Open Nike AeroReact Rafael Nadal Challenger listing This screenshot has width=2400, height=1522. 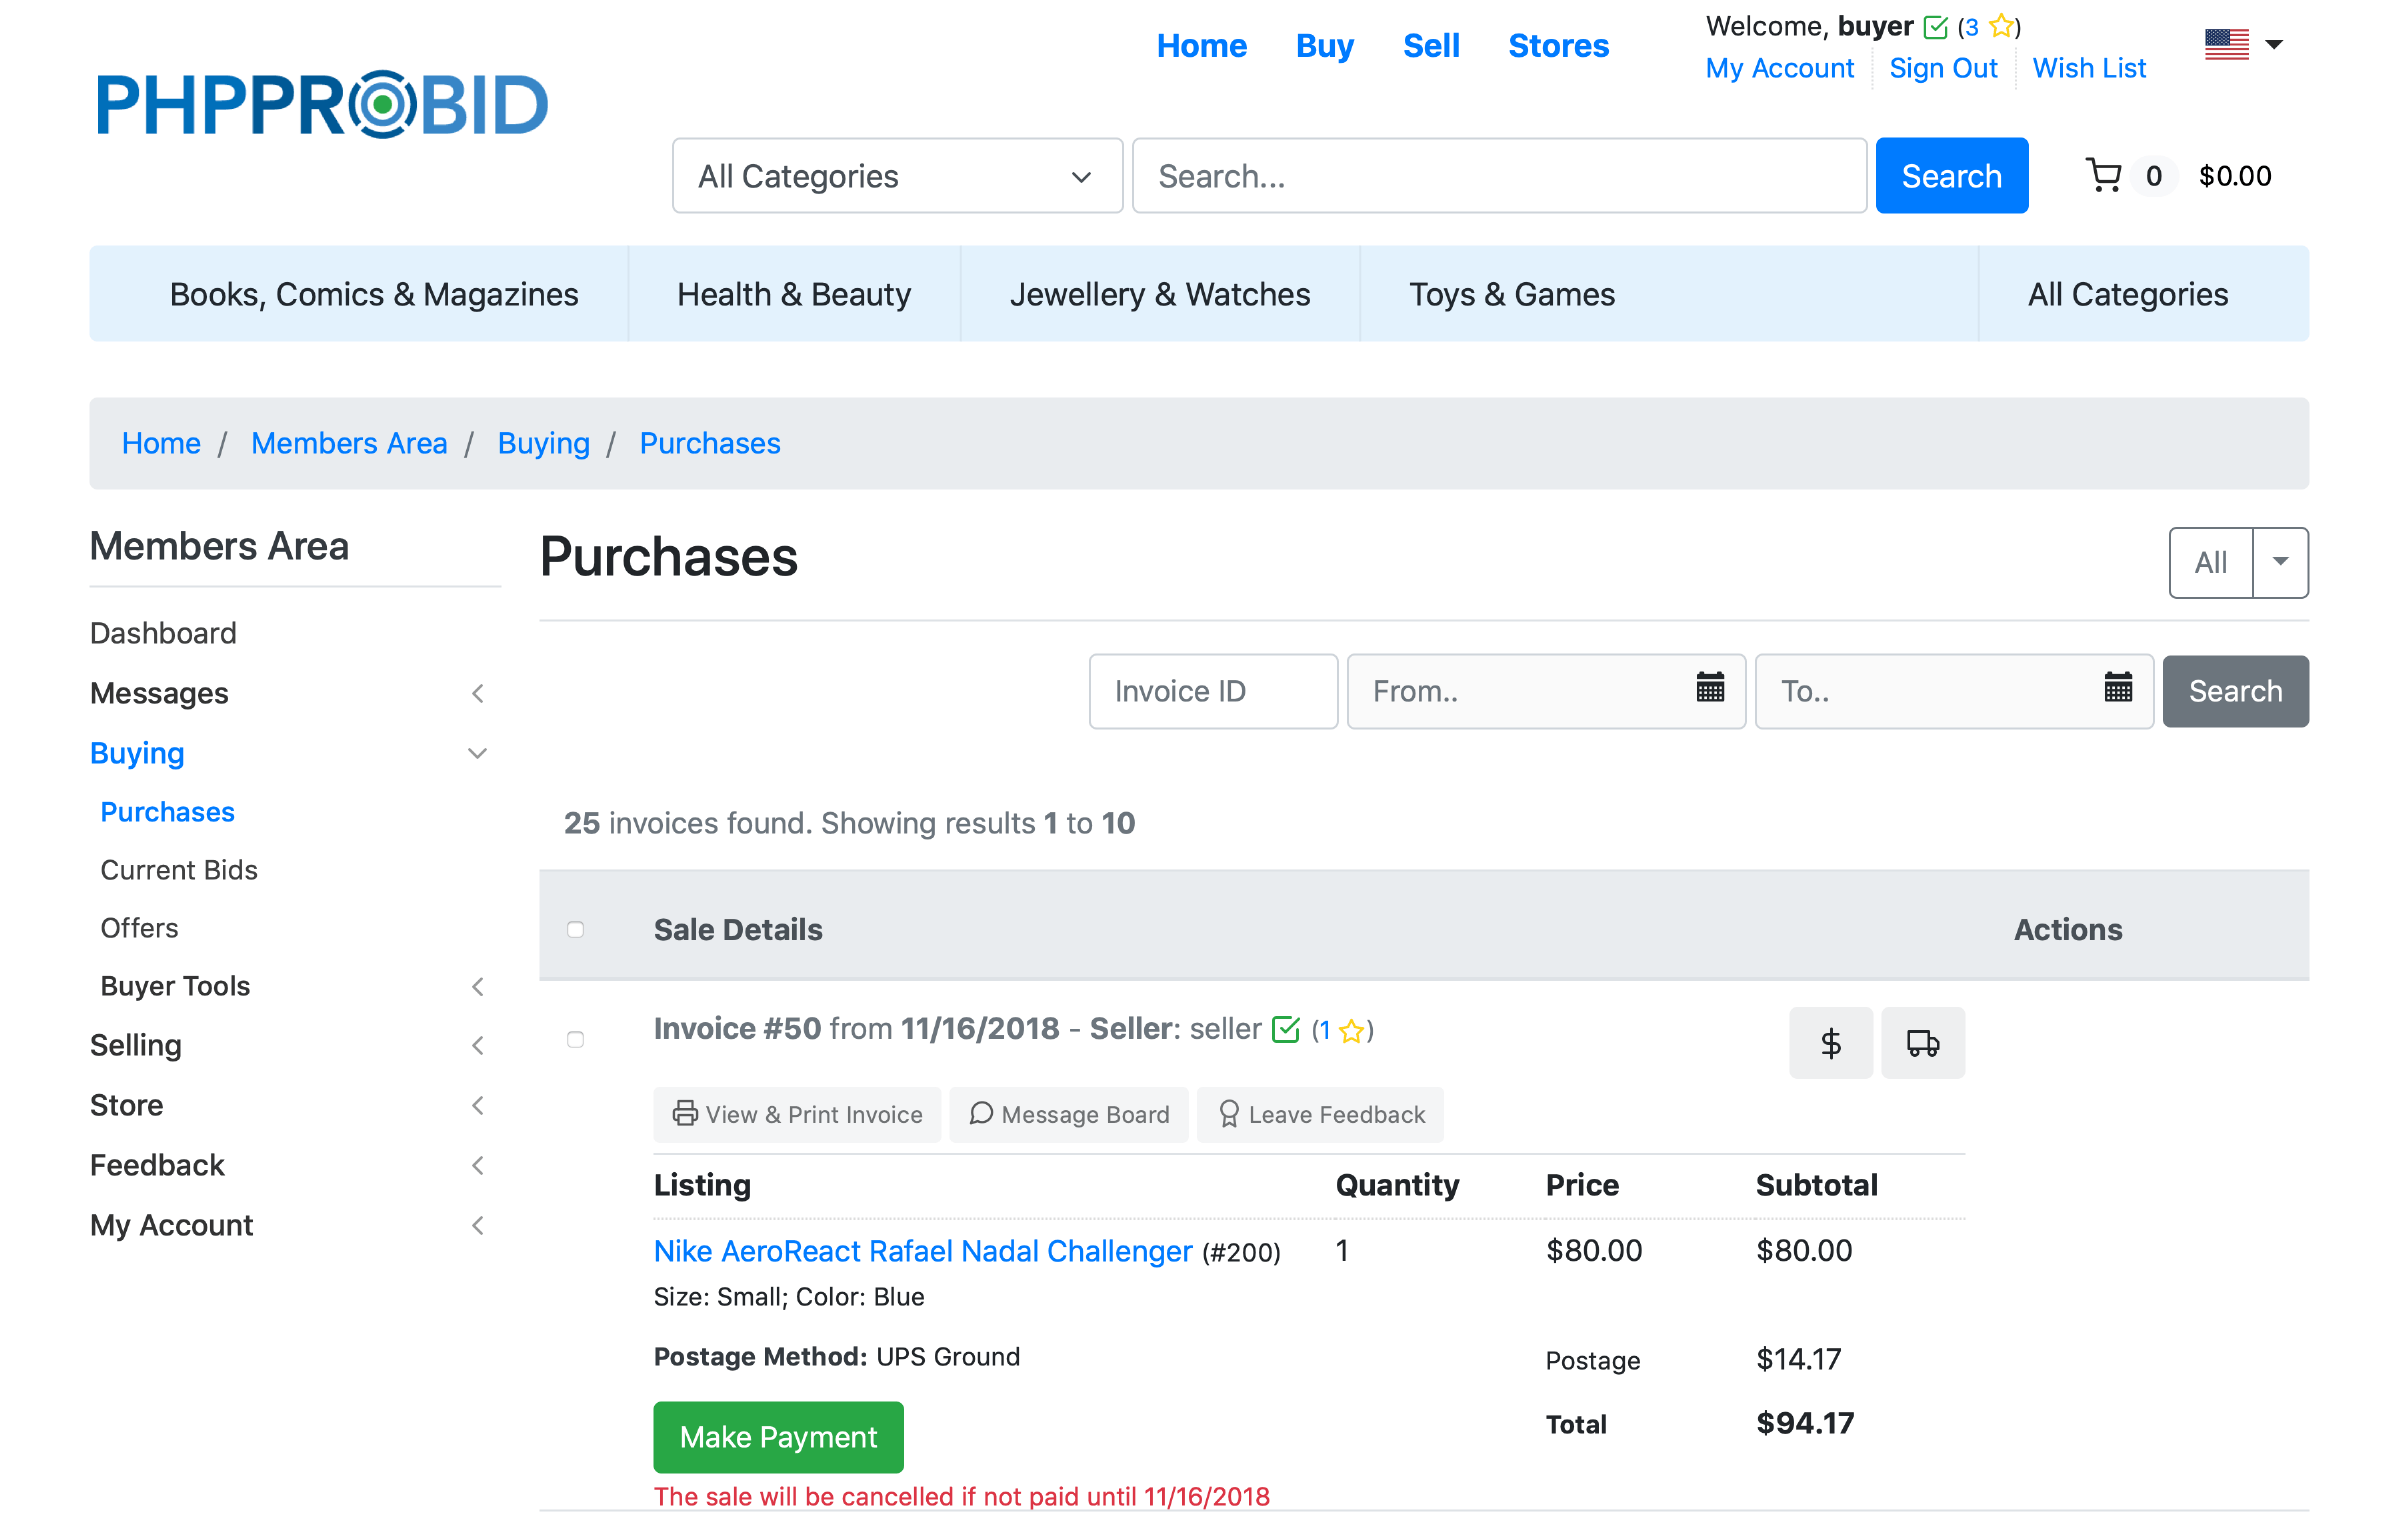pyautogui.click(x=922, y=1250)
